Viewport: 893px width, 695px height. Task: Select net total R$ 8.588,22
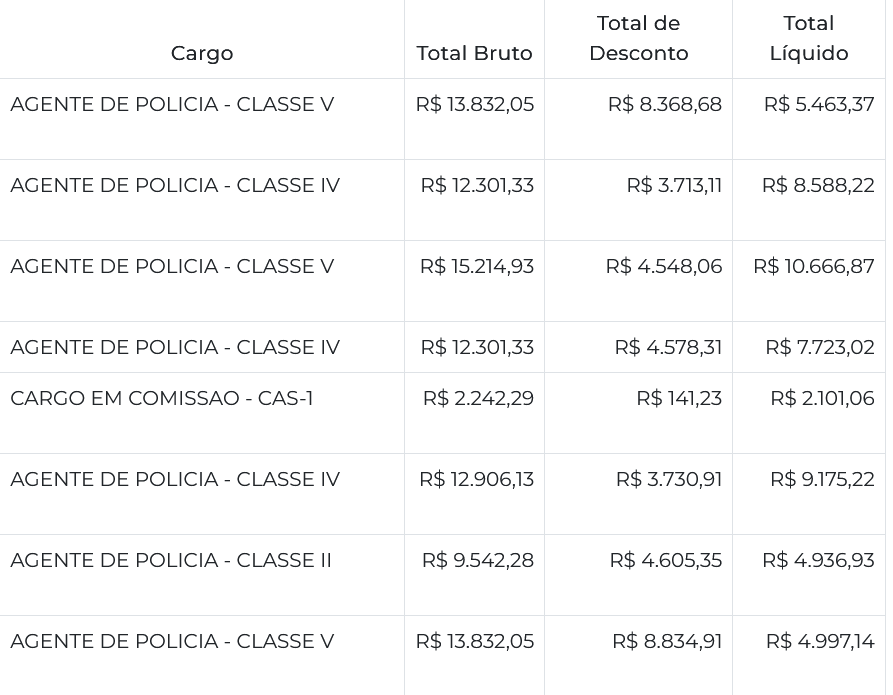click(818, 185)
